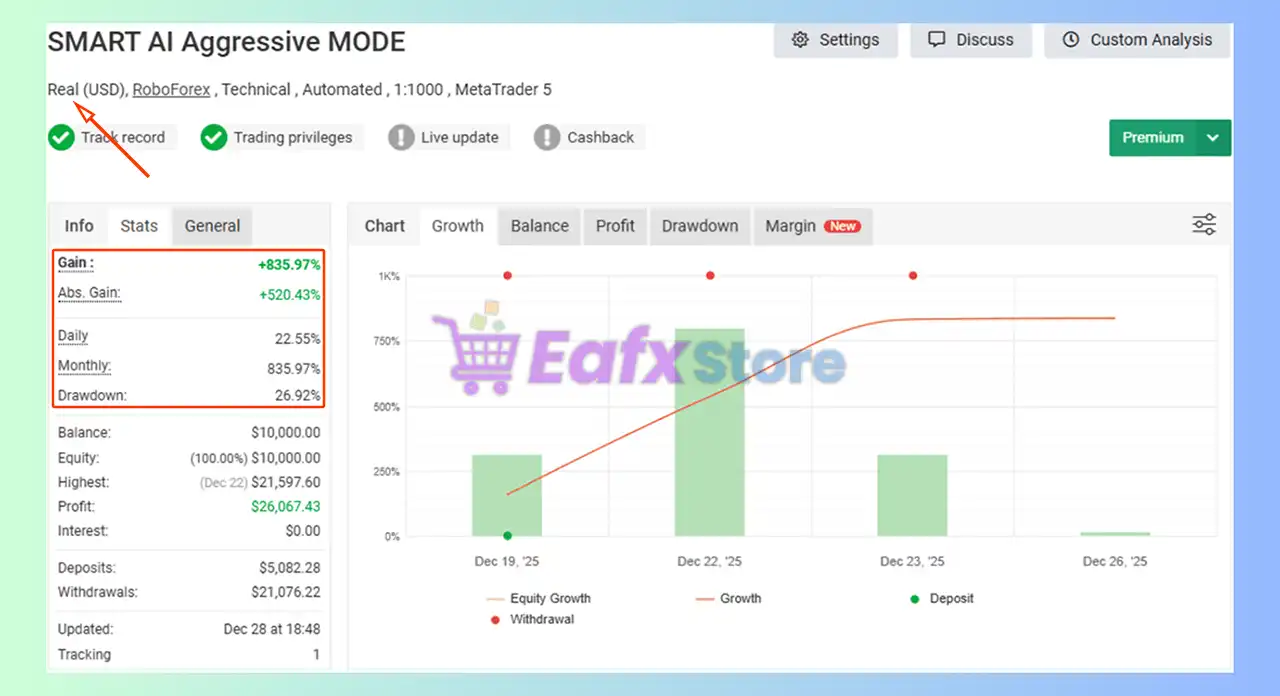This screenshot has height=696, width=1280.
Task: Toggle Equity Growth series in legend
Action: coord(538,598)
